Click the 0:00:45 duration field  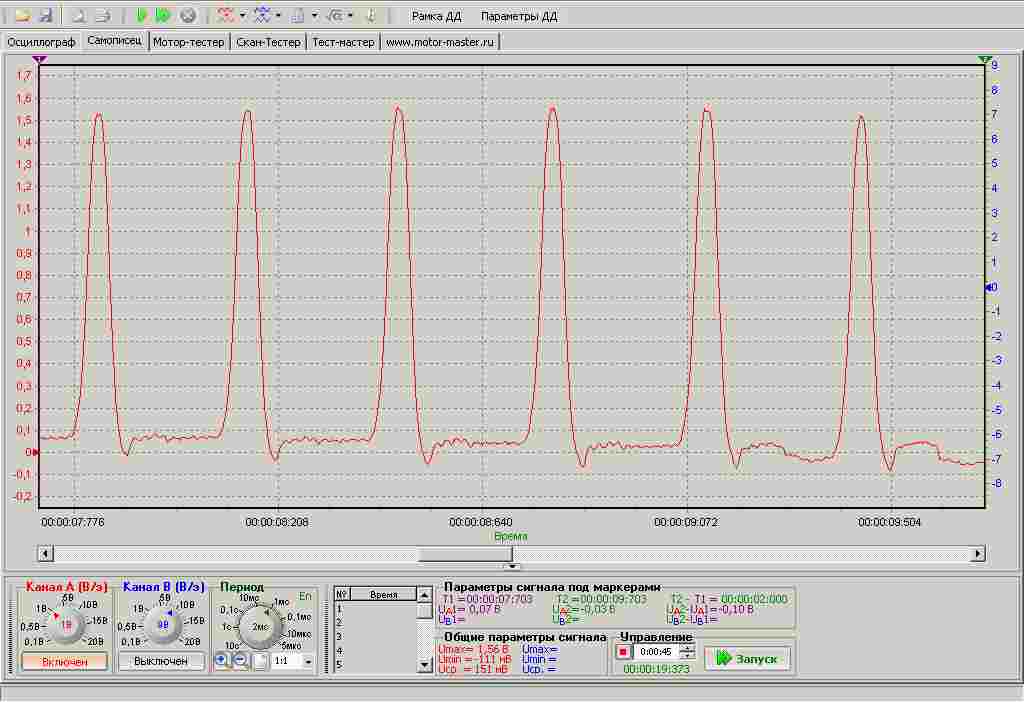[x=656, y=652]
